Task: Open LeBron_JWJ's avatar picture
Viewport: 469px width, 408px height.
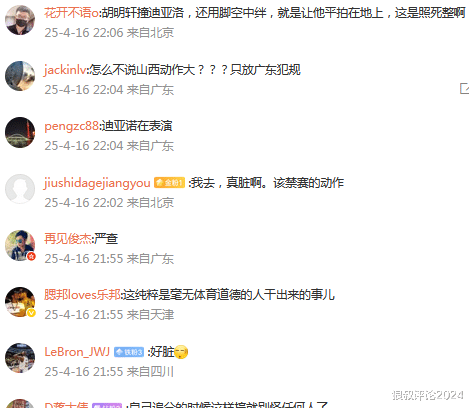Action: click(x=20, y=358)
